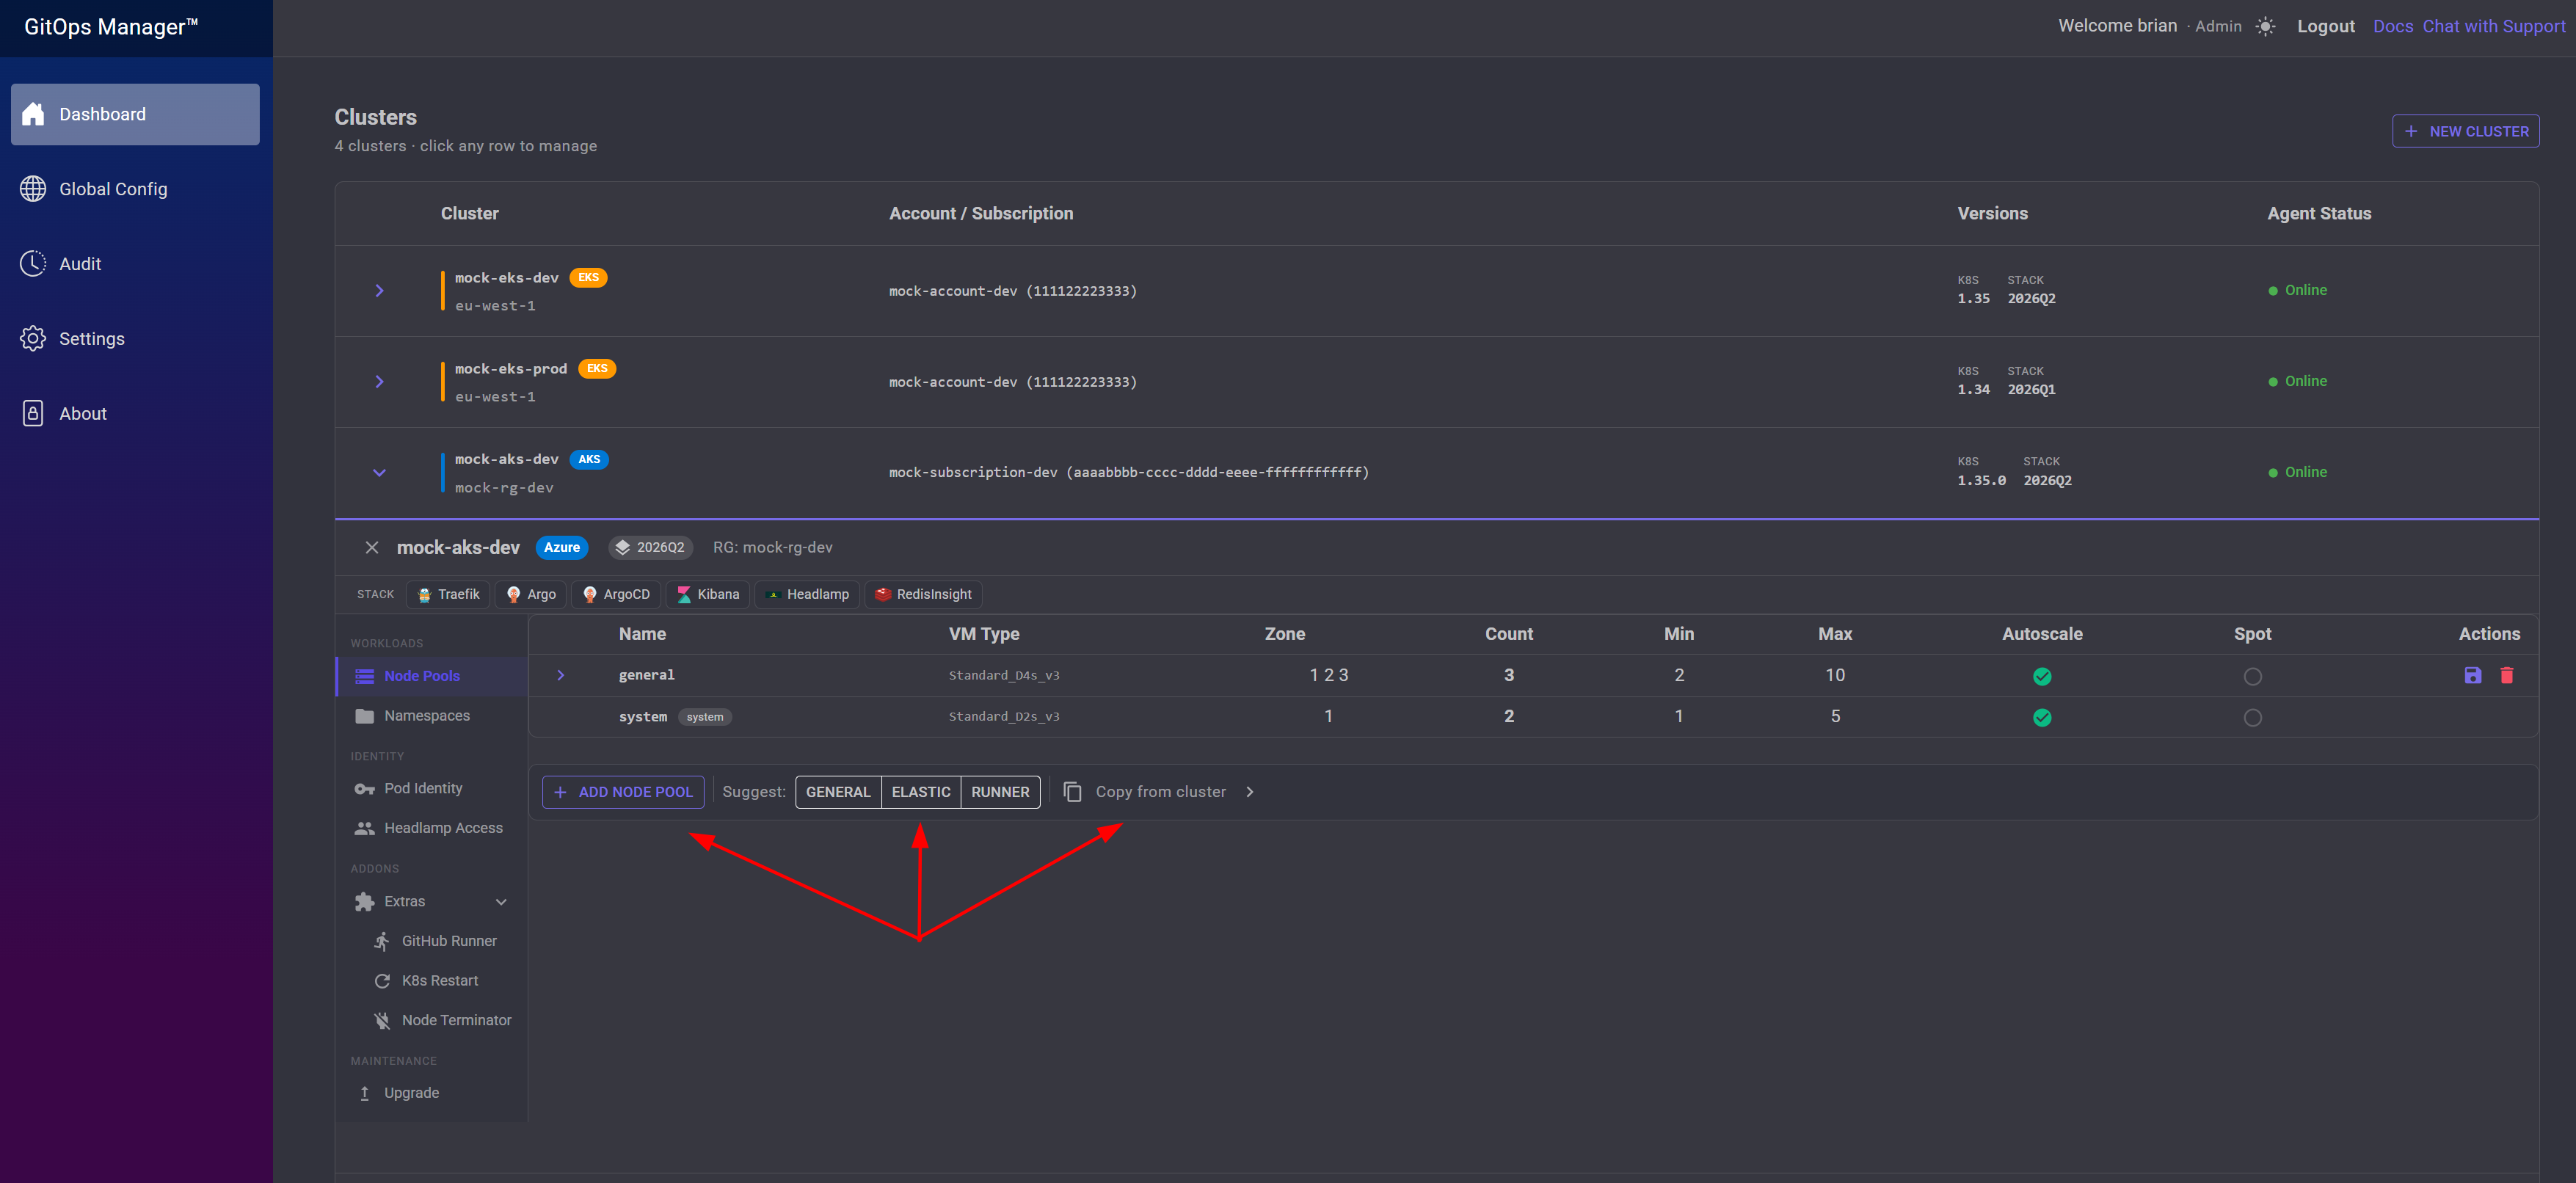Image resolution: width=2576 pixels, height=1183 pixels.
Task: Open Kibana stack link
Action: pos(708,594)
